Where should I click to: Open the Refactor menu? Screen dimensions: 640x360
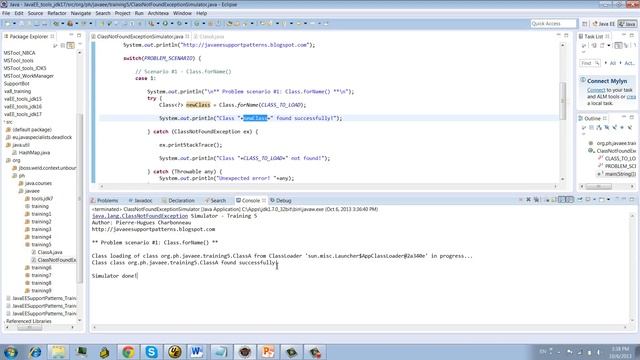coord(57,13)
